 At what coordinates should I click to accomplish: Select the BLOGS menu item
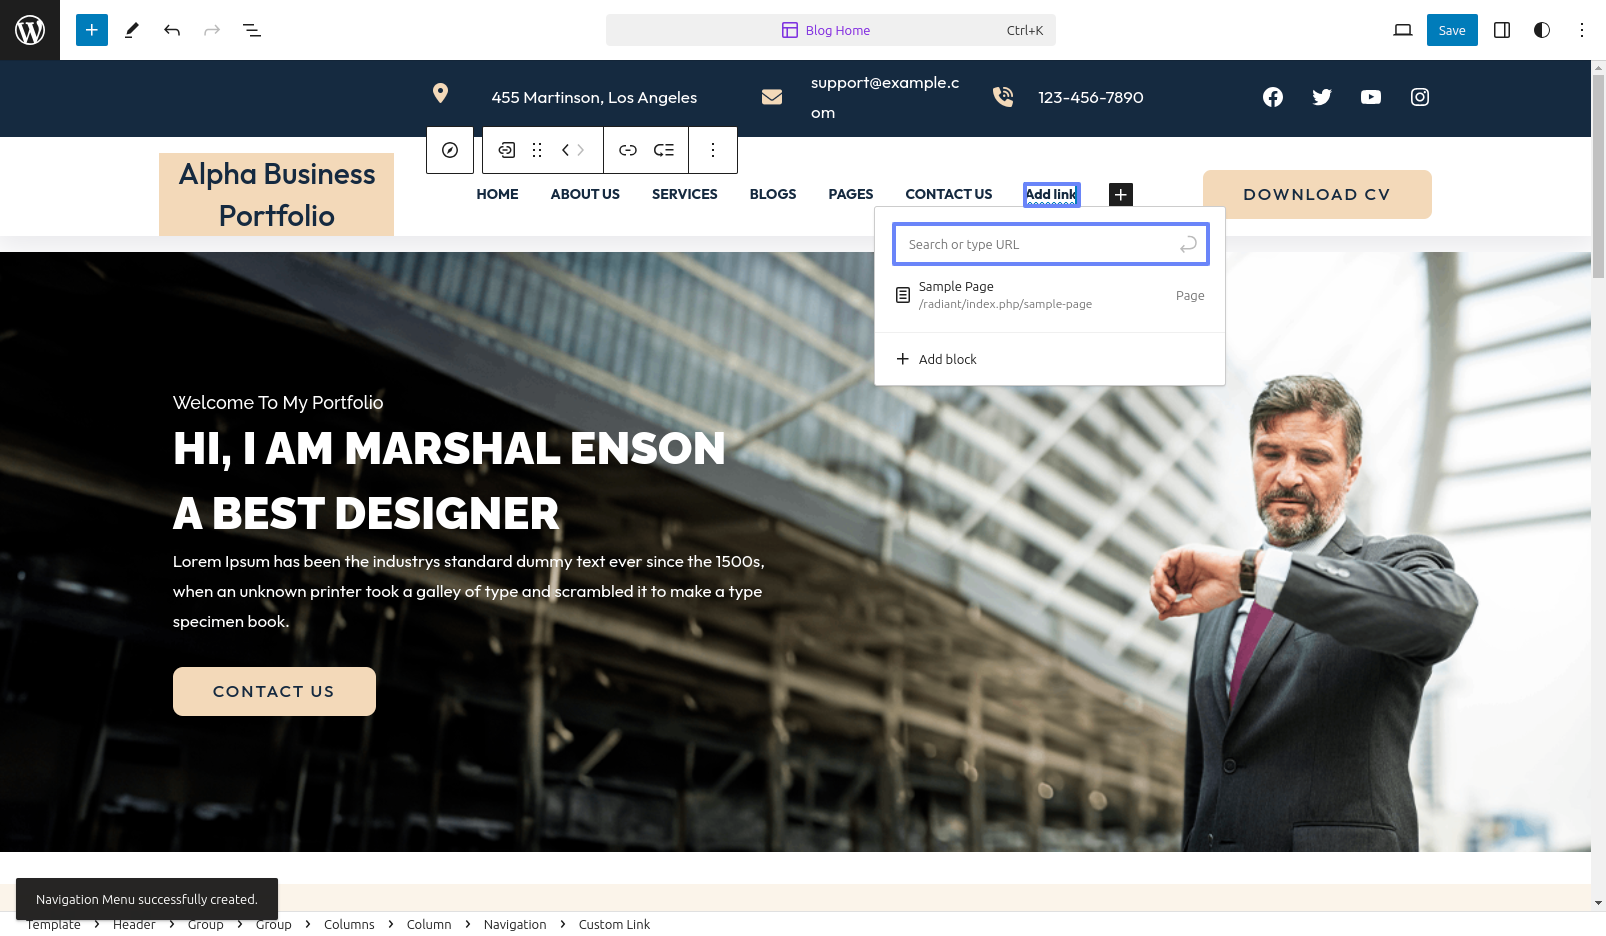click(x=773, y=194)
